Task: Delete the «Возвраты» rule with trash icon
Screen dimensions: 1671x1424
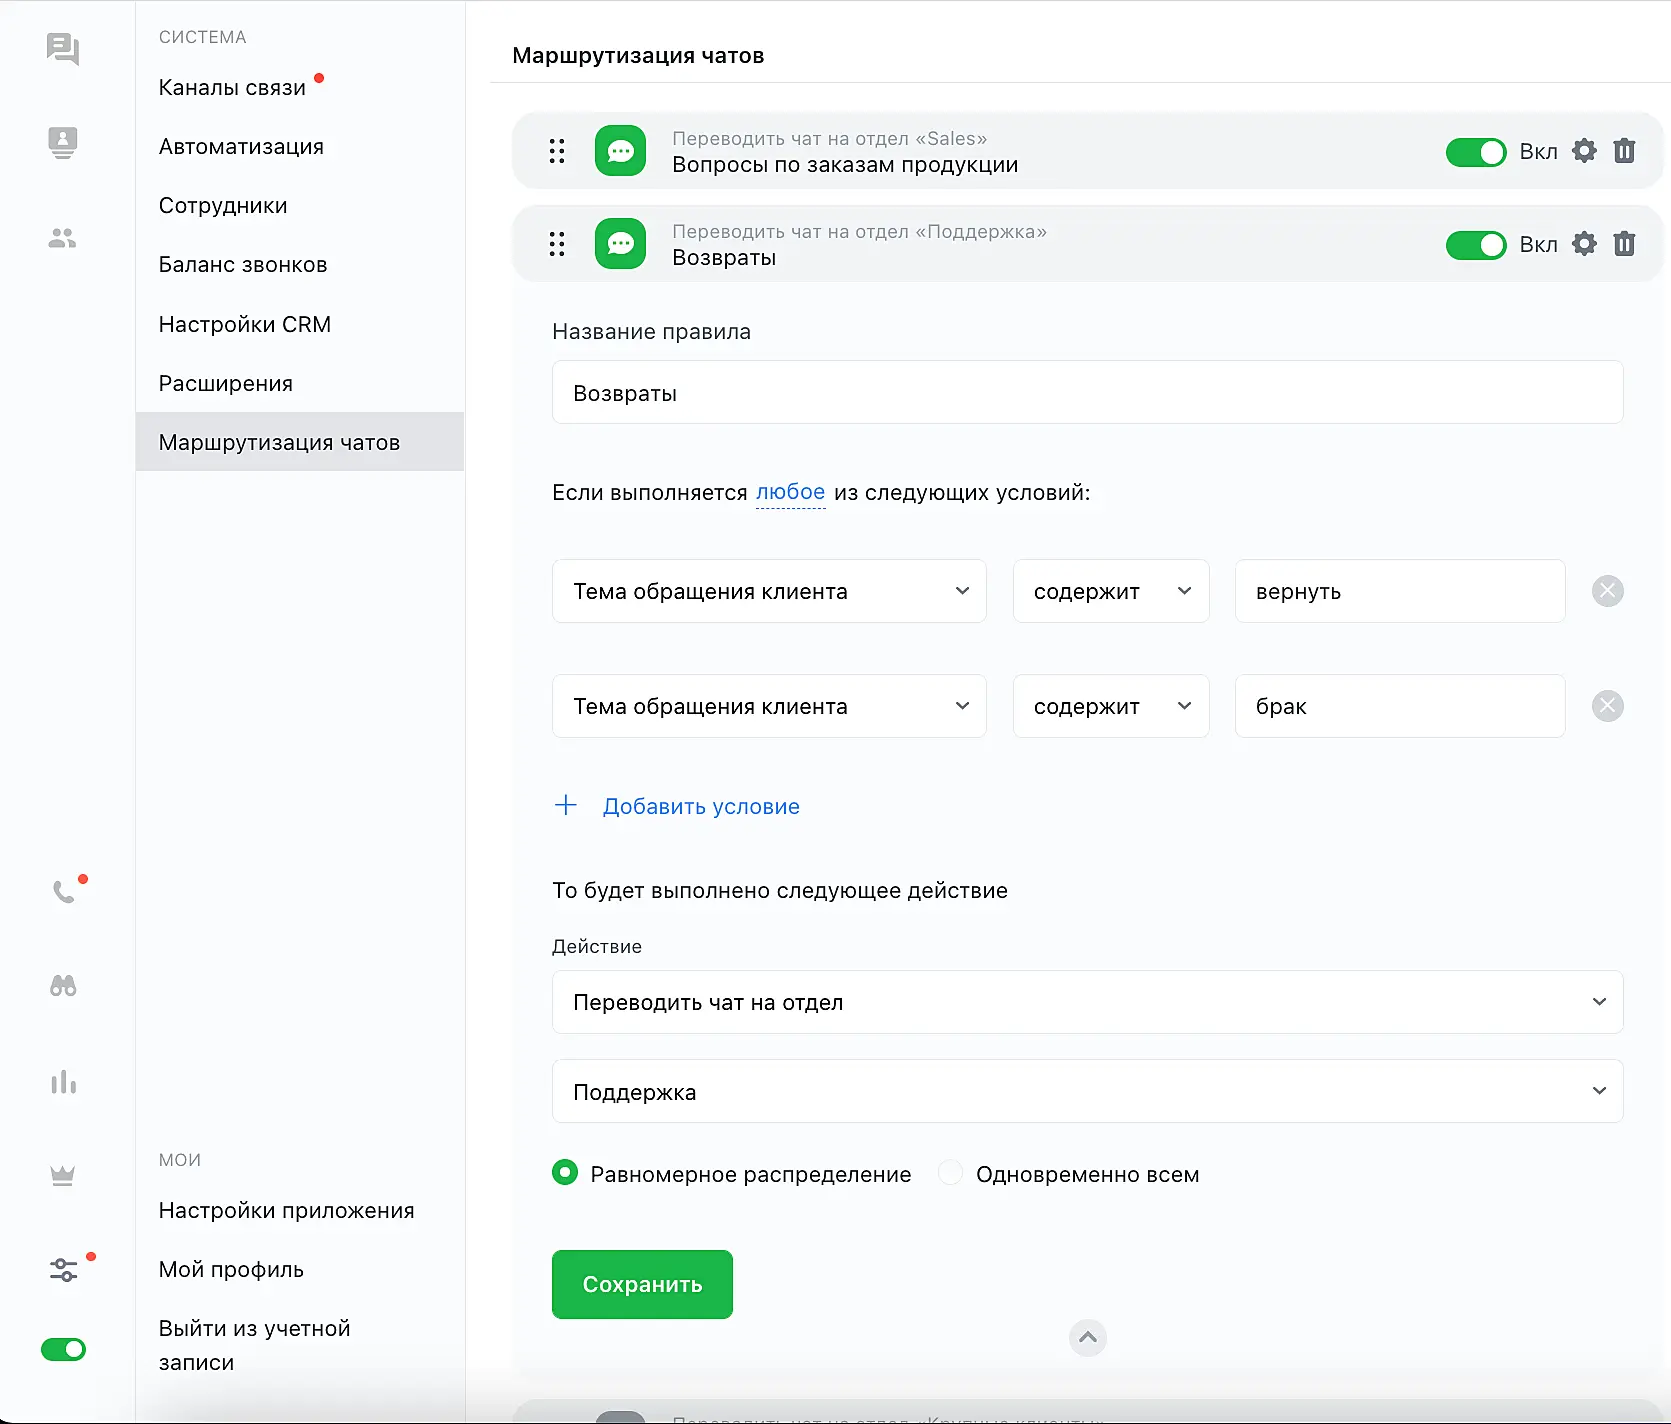Action: point(1624,244)
